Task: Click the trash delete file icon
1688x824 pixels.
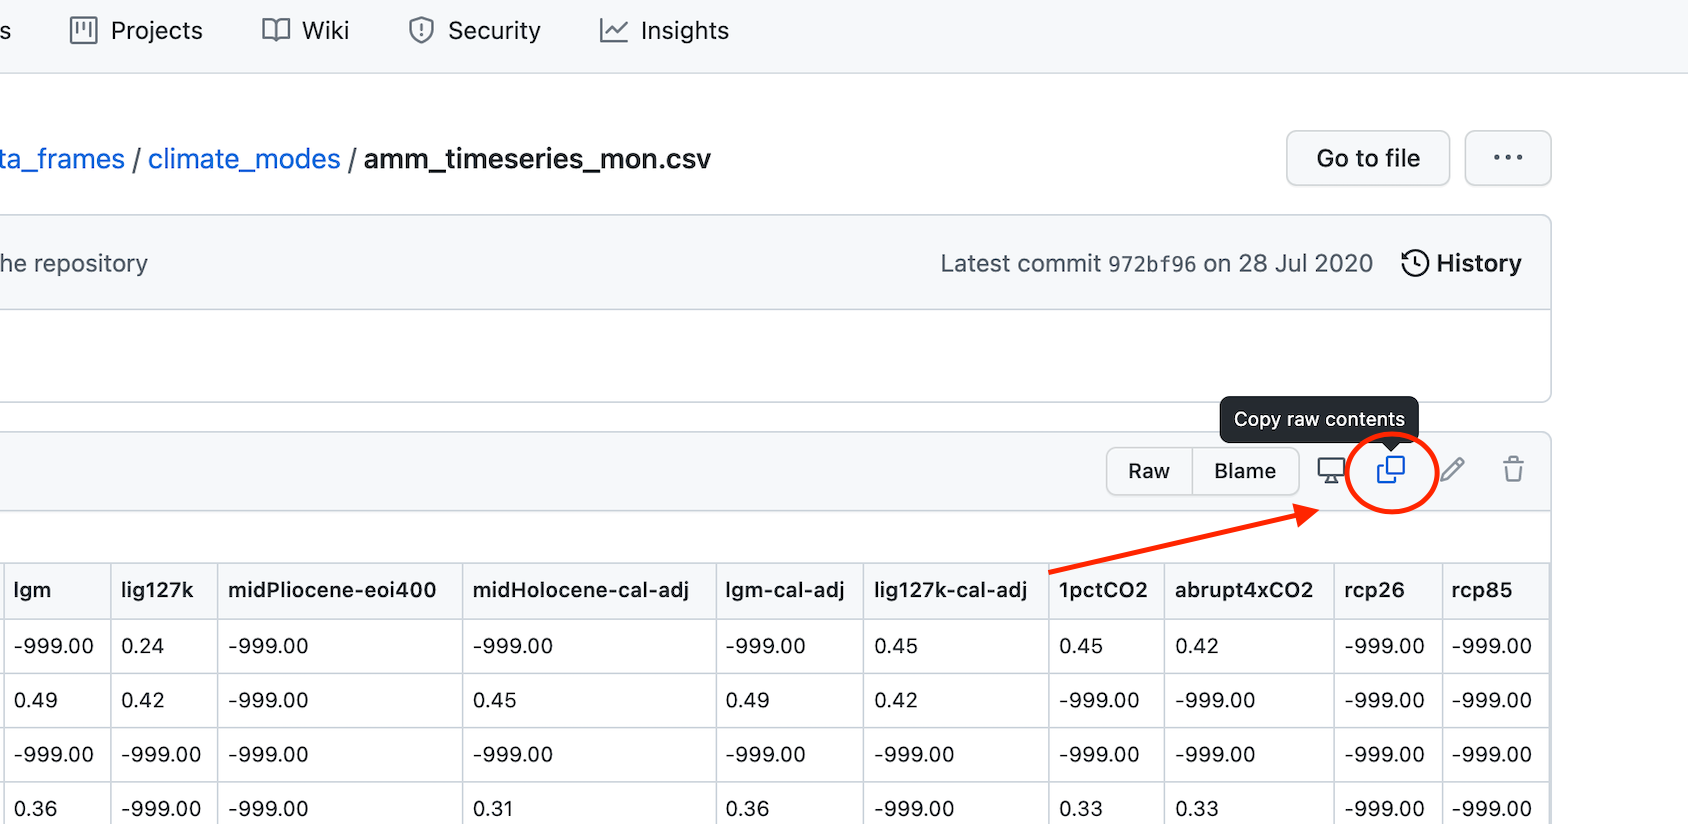Action: (x=1513, y=469)
